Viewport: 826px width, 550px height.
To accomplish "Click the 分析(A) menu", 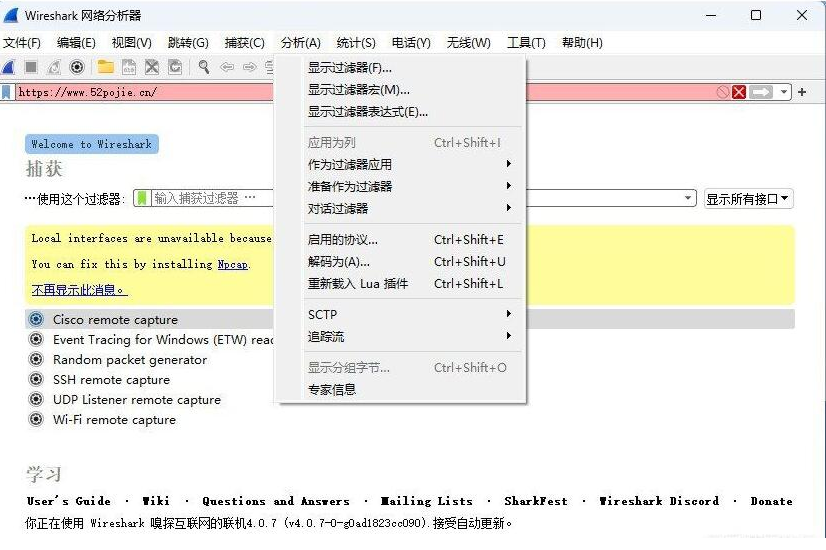I will coord(300,43).
